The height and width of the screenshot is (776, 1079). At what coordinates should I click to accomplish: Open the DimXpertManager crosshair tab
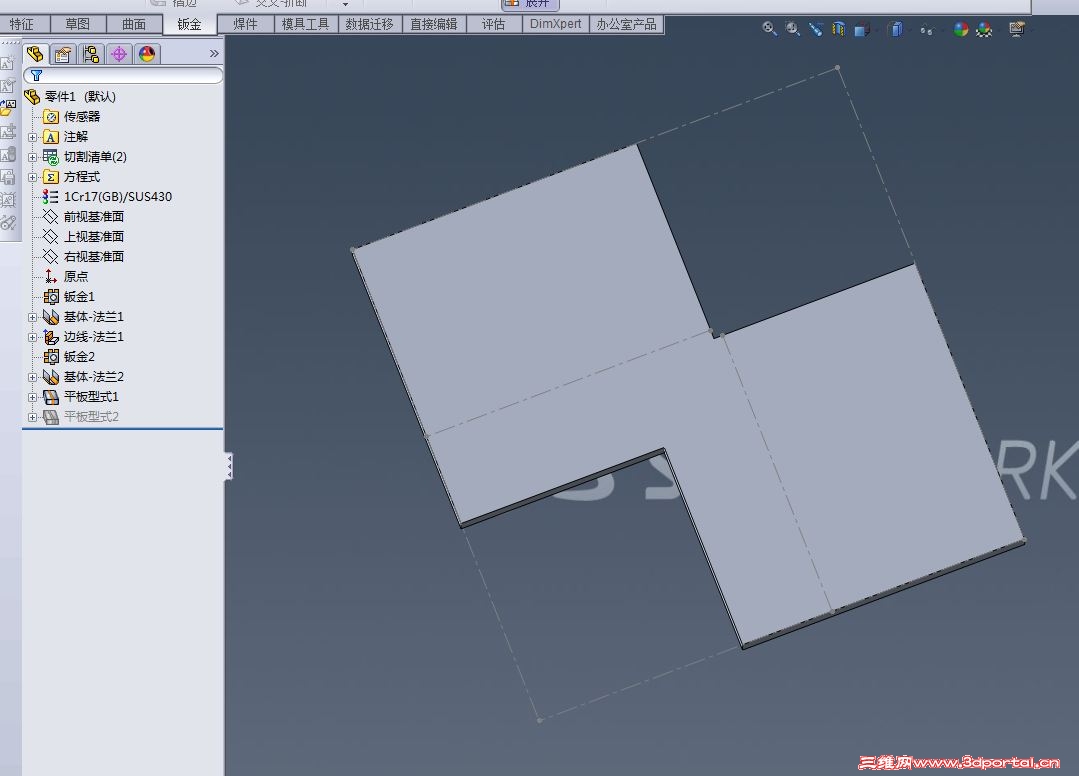pyautogui.click(x=118, y=54)
